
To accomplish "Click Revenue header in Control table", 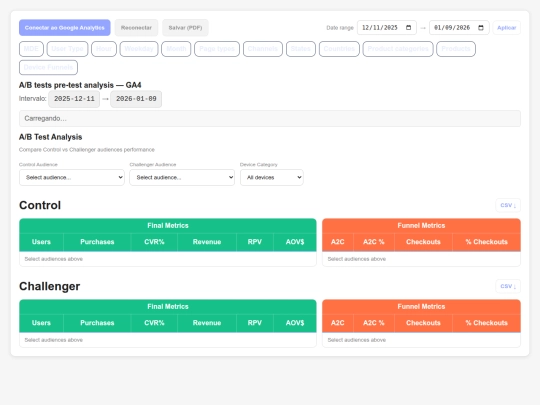I will point(207,242).
